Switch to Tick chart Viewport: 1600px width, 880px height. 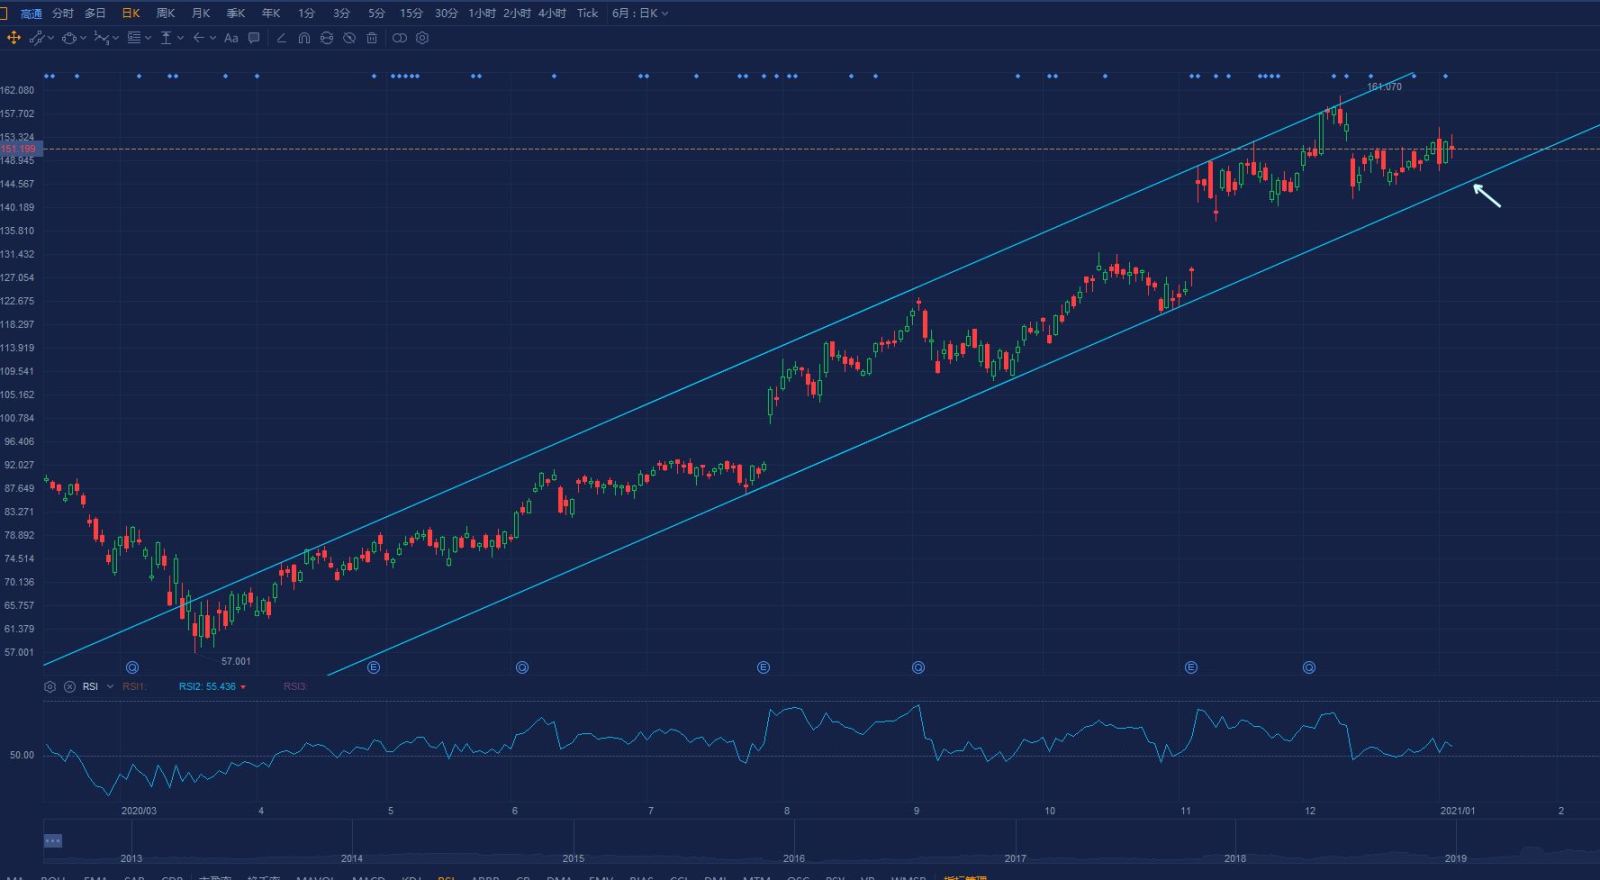pos(587,13)
